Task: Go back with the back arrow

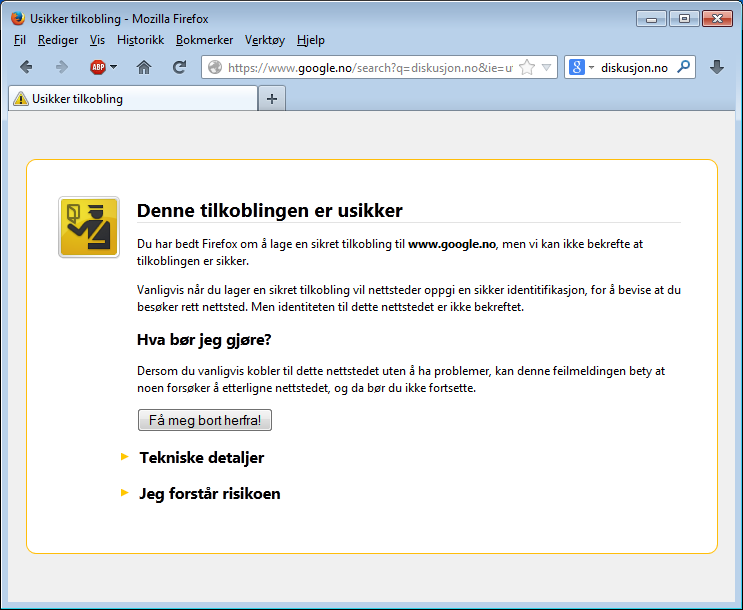Action: click(x=26, y=67)
